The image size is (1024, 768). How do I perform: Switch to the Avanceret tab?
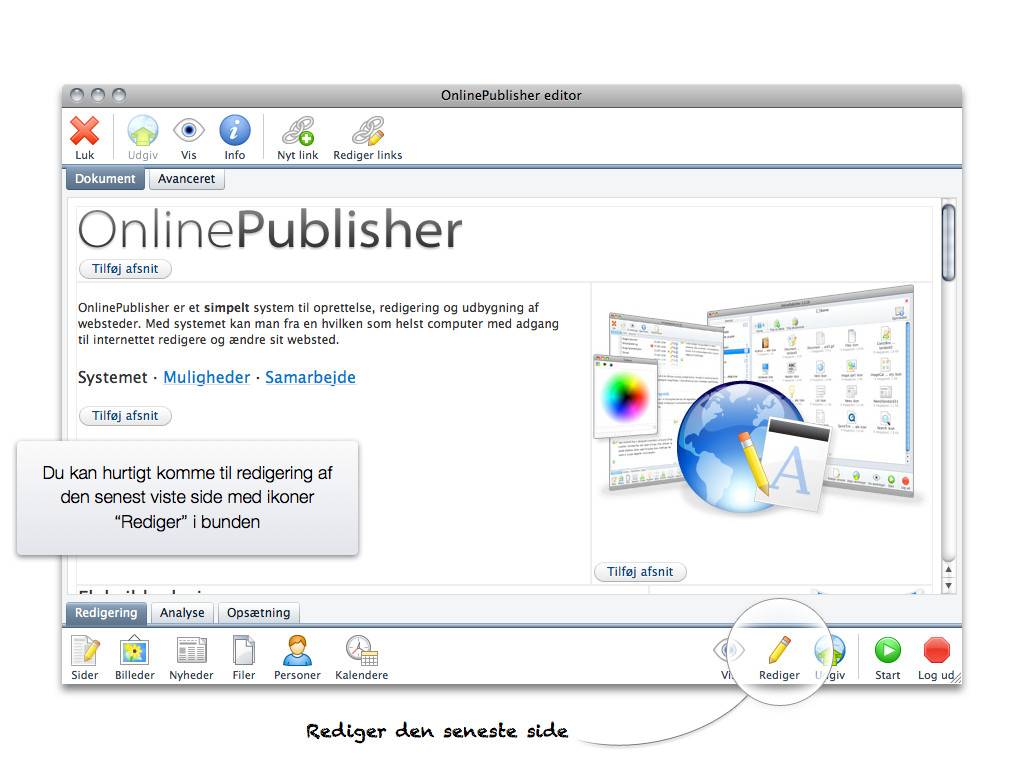click(187, 179)
